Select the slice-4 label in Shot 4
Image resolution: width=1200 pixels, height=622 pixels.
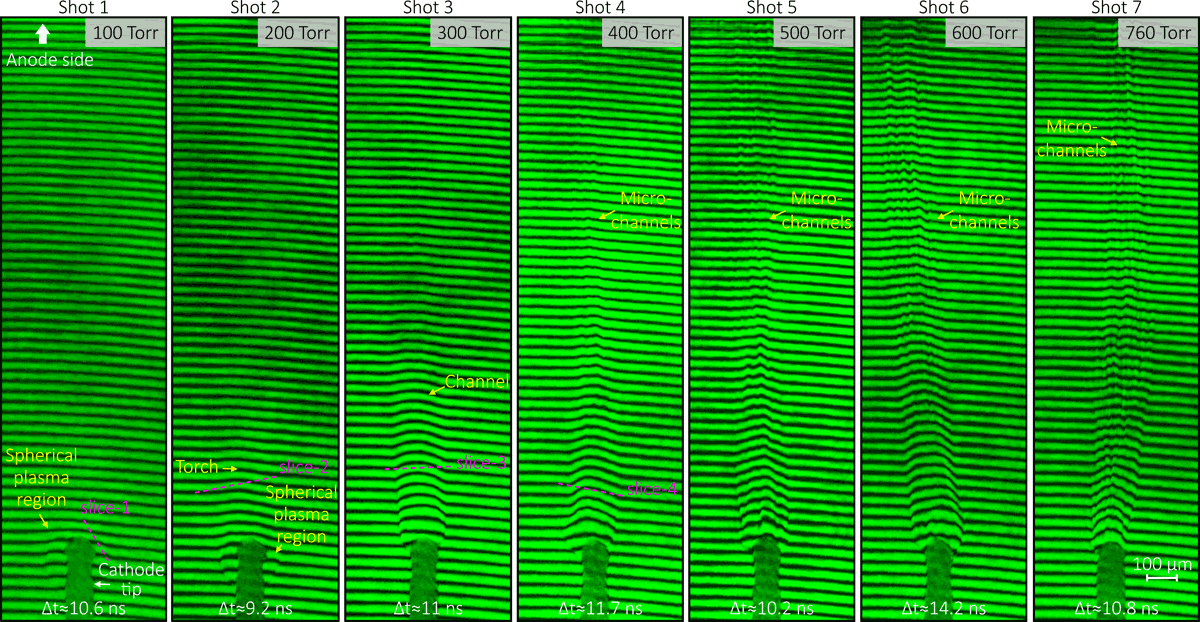click(x=652, y=488)
